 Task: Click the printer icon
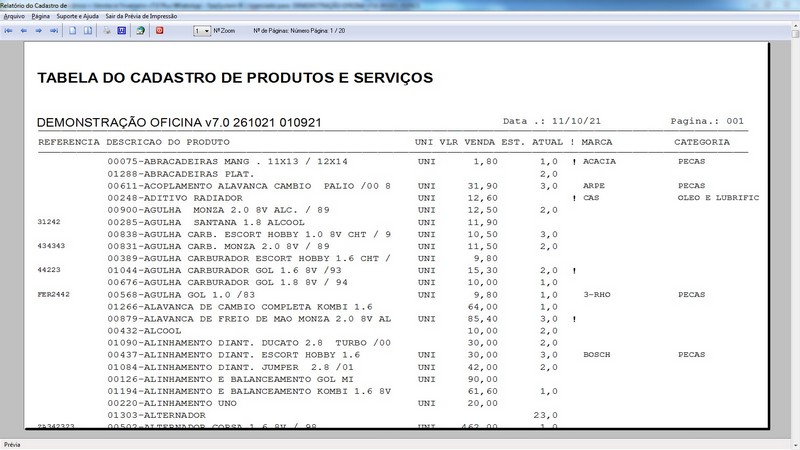[107, 31]
